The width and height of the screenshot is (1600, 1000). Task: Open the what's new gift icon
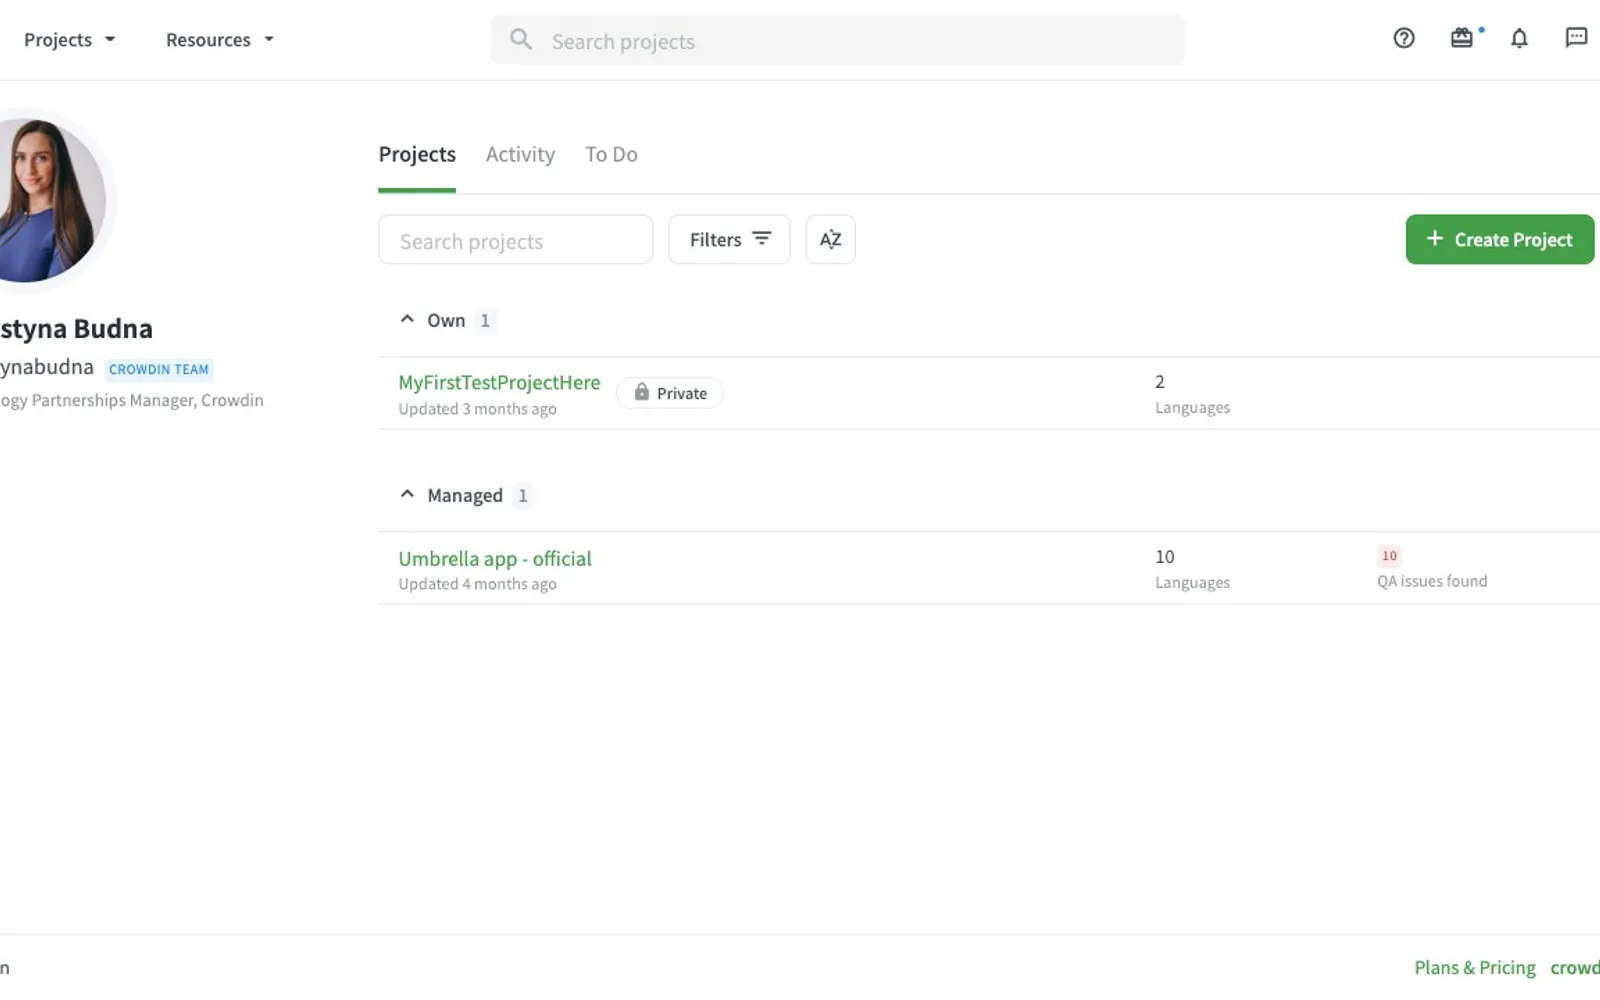(1462, 38)
